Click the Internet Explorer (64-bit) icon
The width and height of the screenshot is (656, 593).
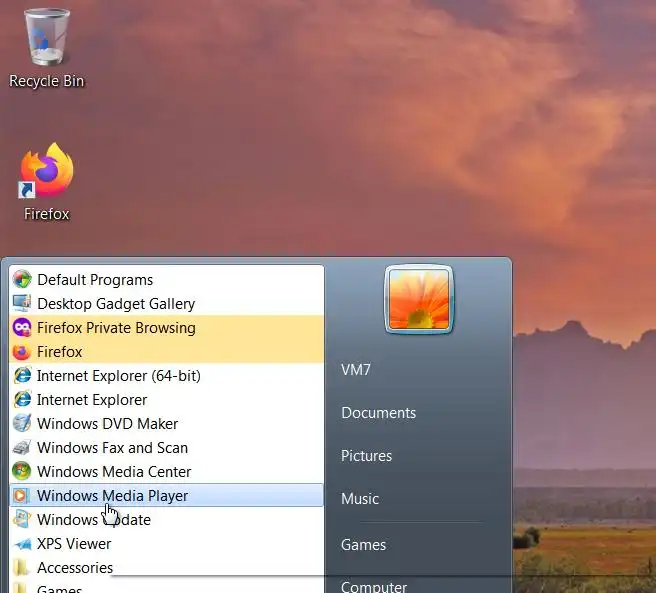click(x=21, y=375)
